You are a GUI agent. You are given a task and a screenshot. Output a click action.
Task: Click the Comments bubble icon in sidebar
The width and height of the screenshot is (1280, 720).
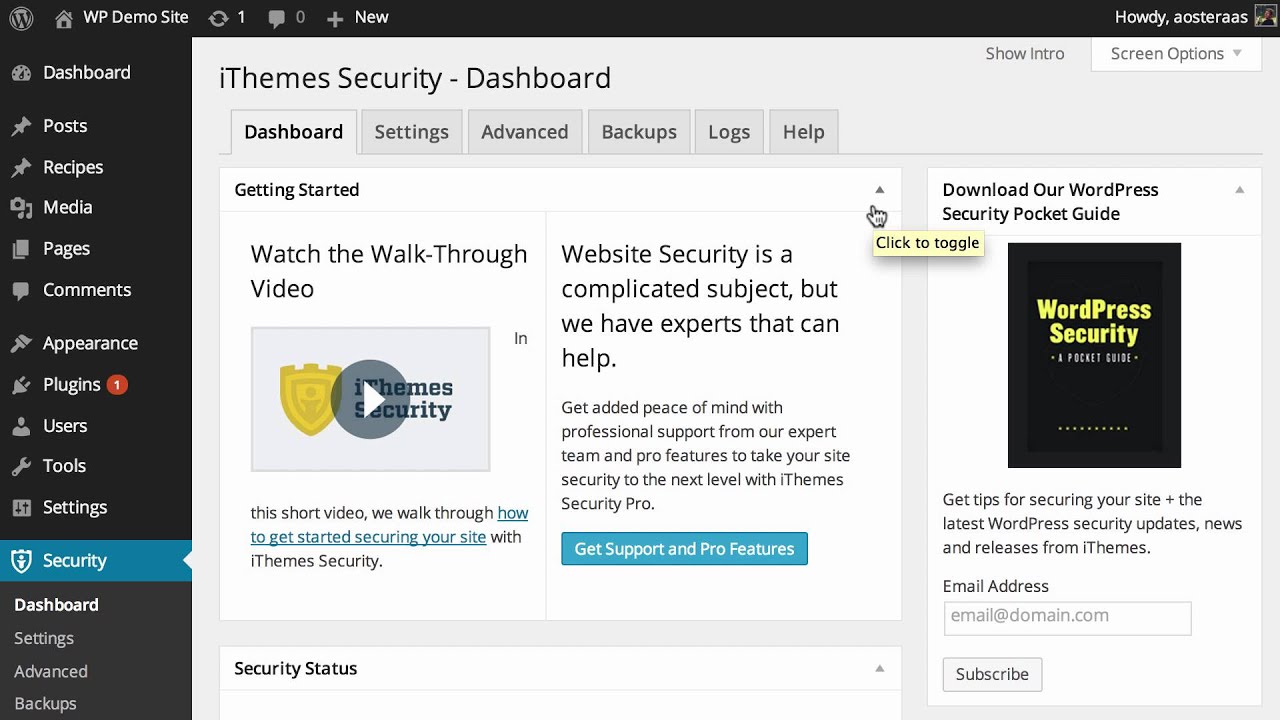click(x=21, y=290)
